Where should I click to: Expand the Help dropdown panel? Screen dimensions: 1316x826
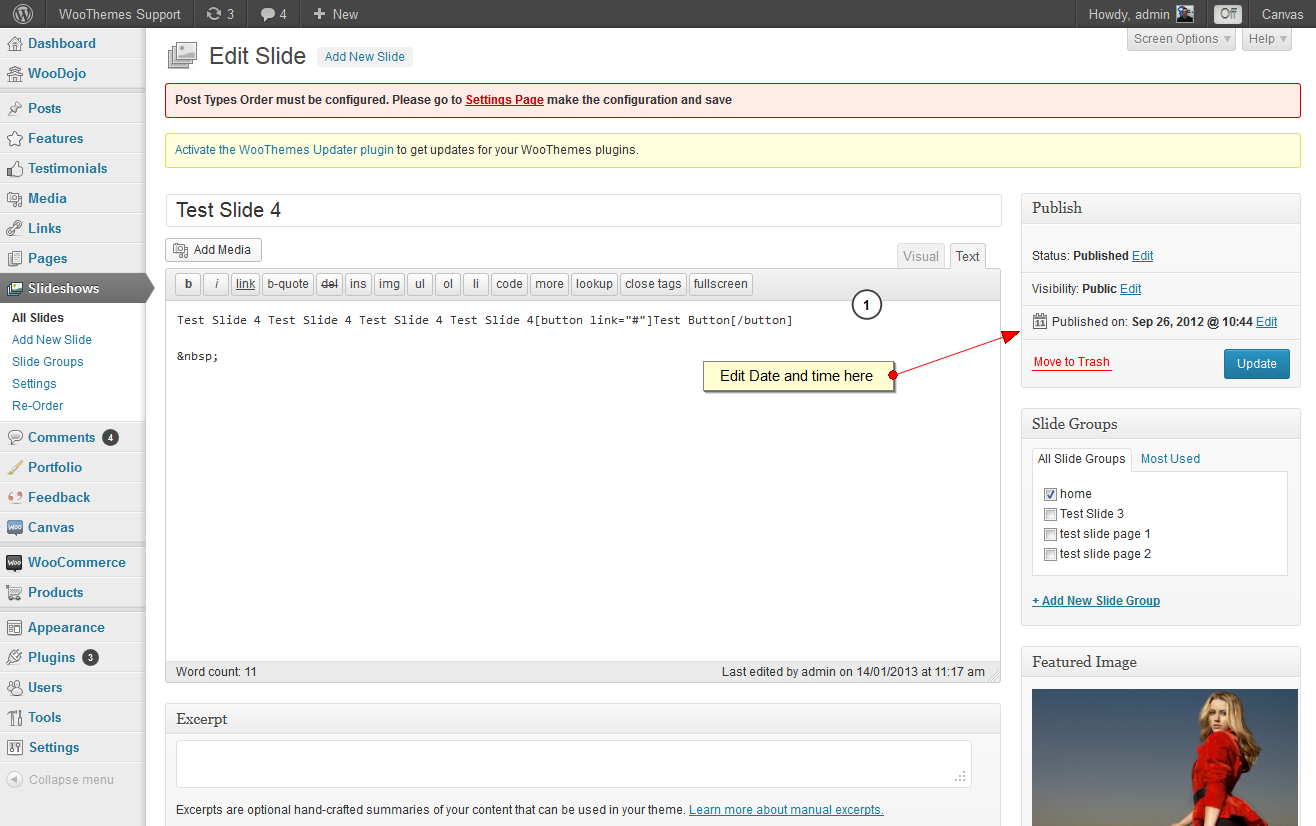pos(1266,39)
